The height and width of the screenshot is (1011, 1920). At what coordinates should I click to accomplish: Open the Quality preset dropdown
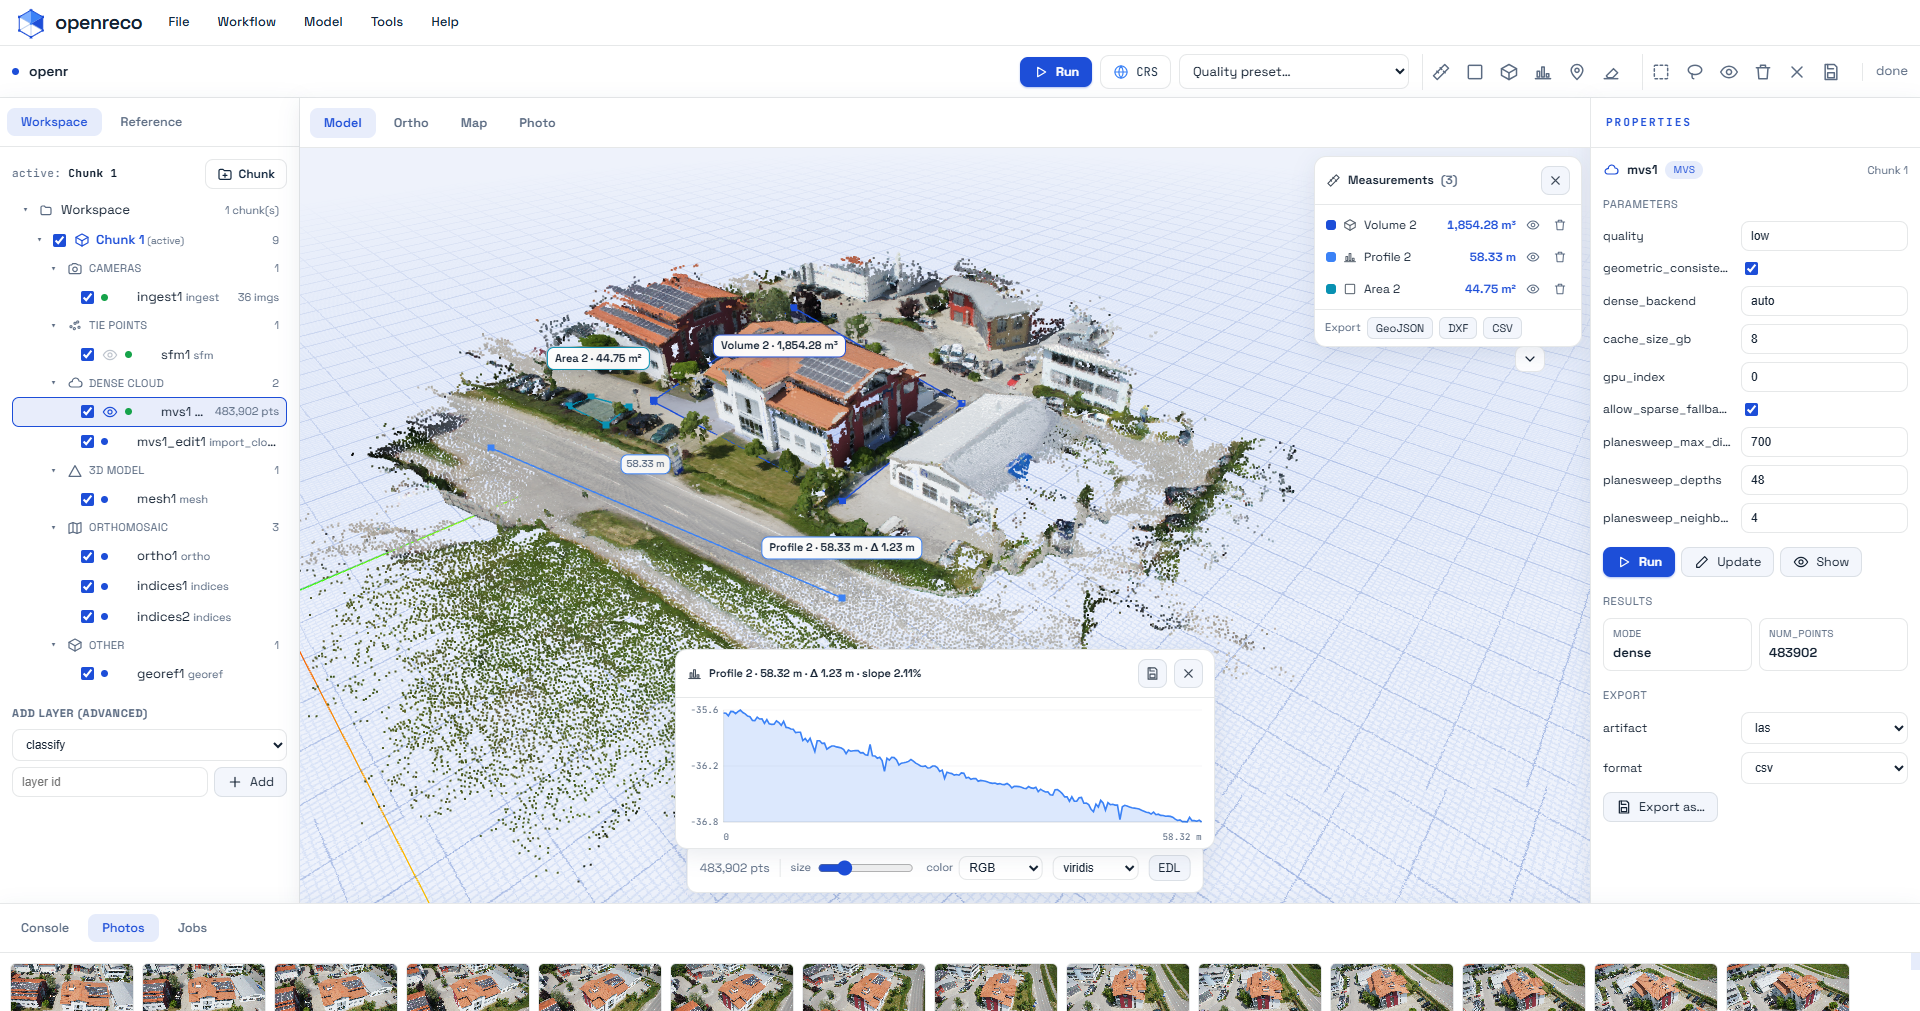[x=1295, y=72]
